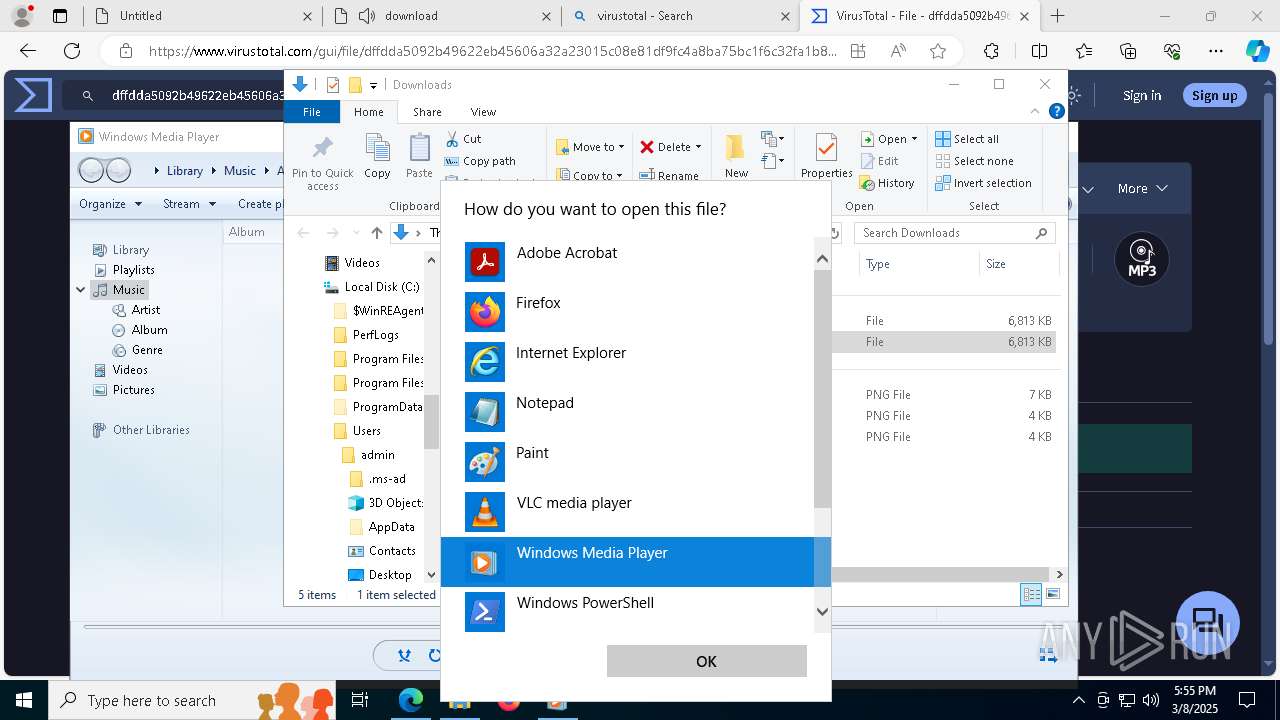Open Microsoft Edge from the taskbar
The image size is (1280, 720).
point(411,700)
